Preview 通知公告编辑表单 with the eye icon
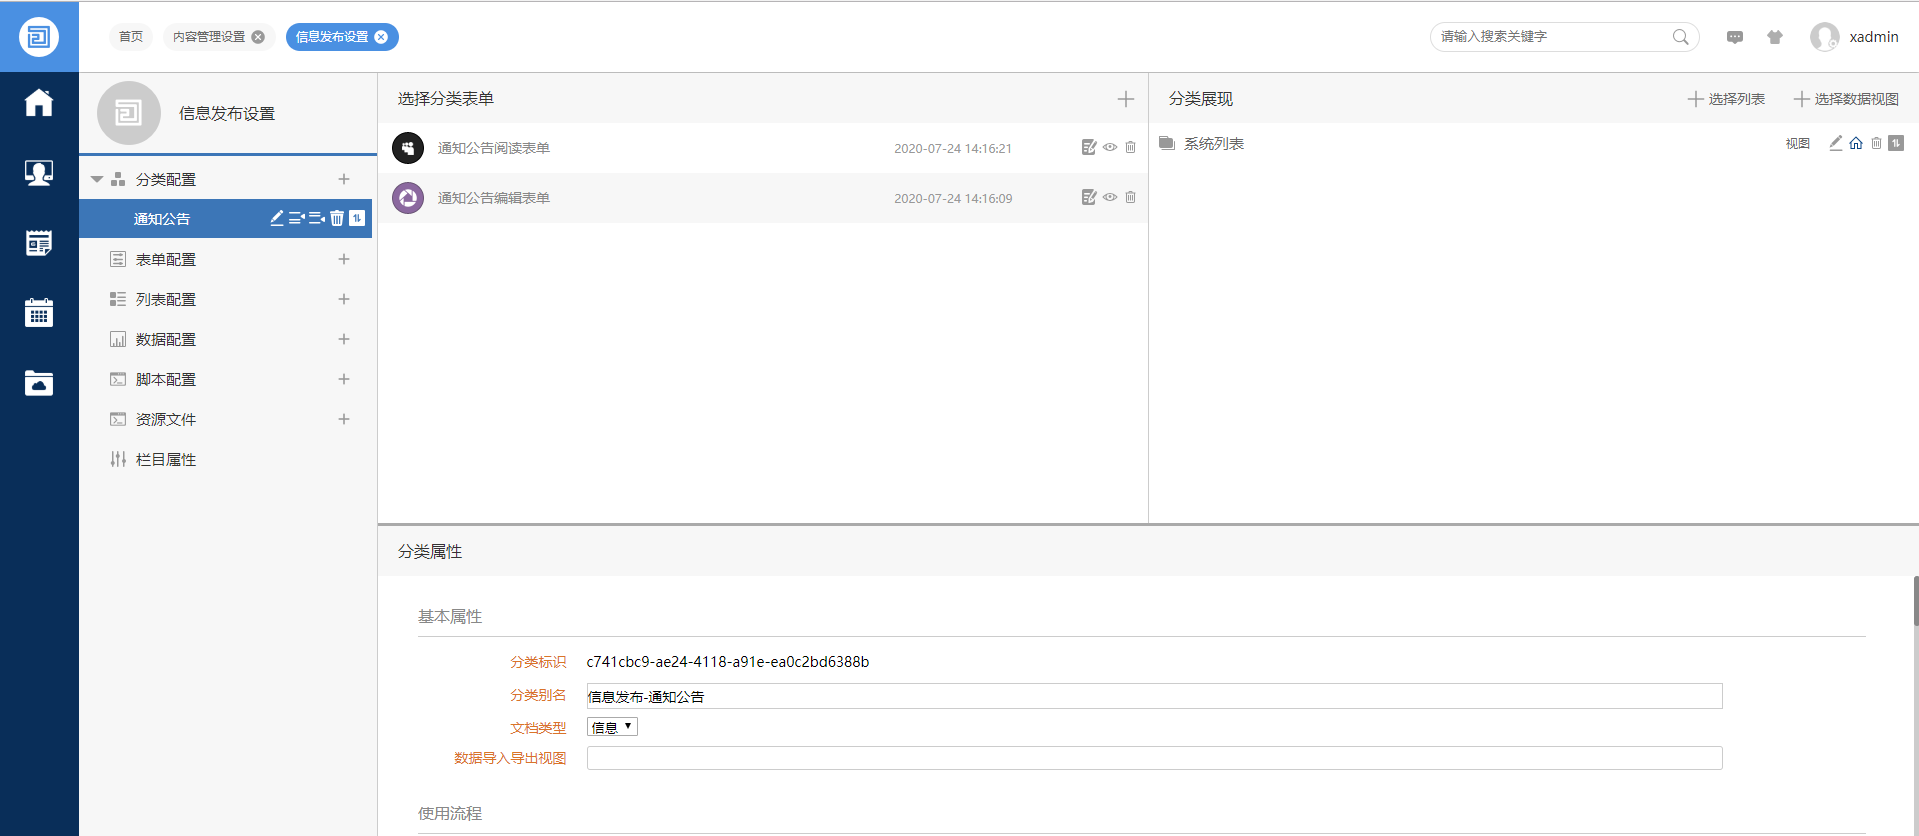Screen dimensions: 1919x836 (x=1110, y=197)
